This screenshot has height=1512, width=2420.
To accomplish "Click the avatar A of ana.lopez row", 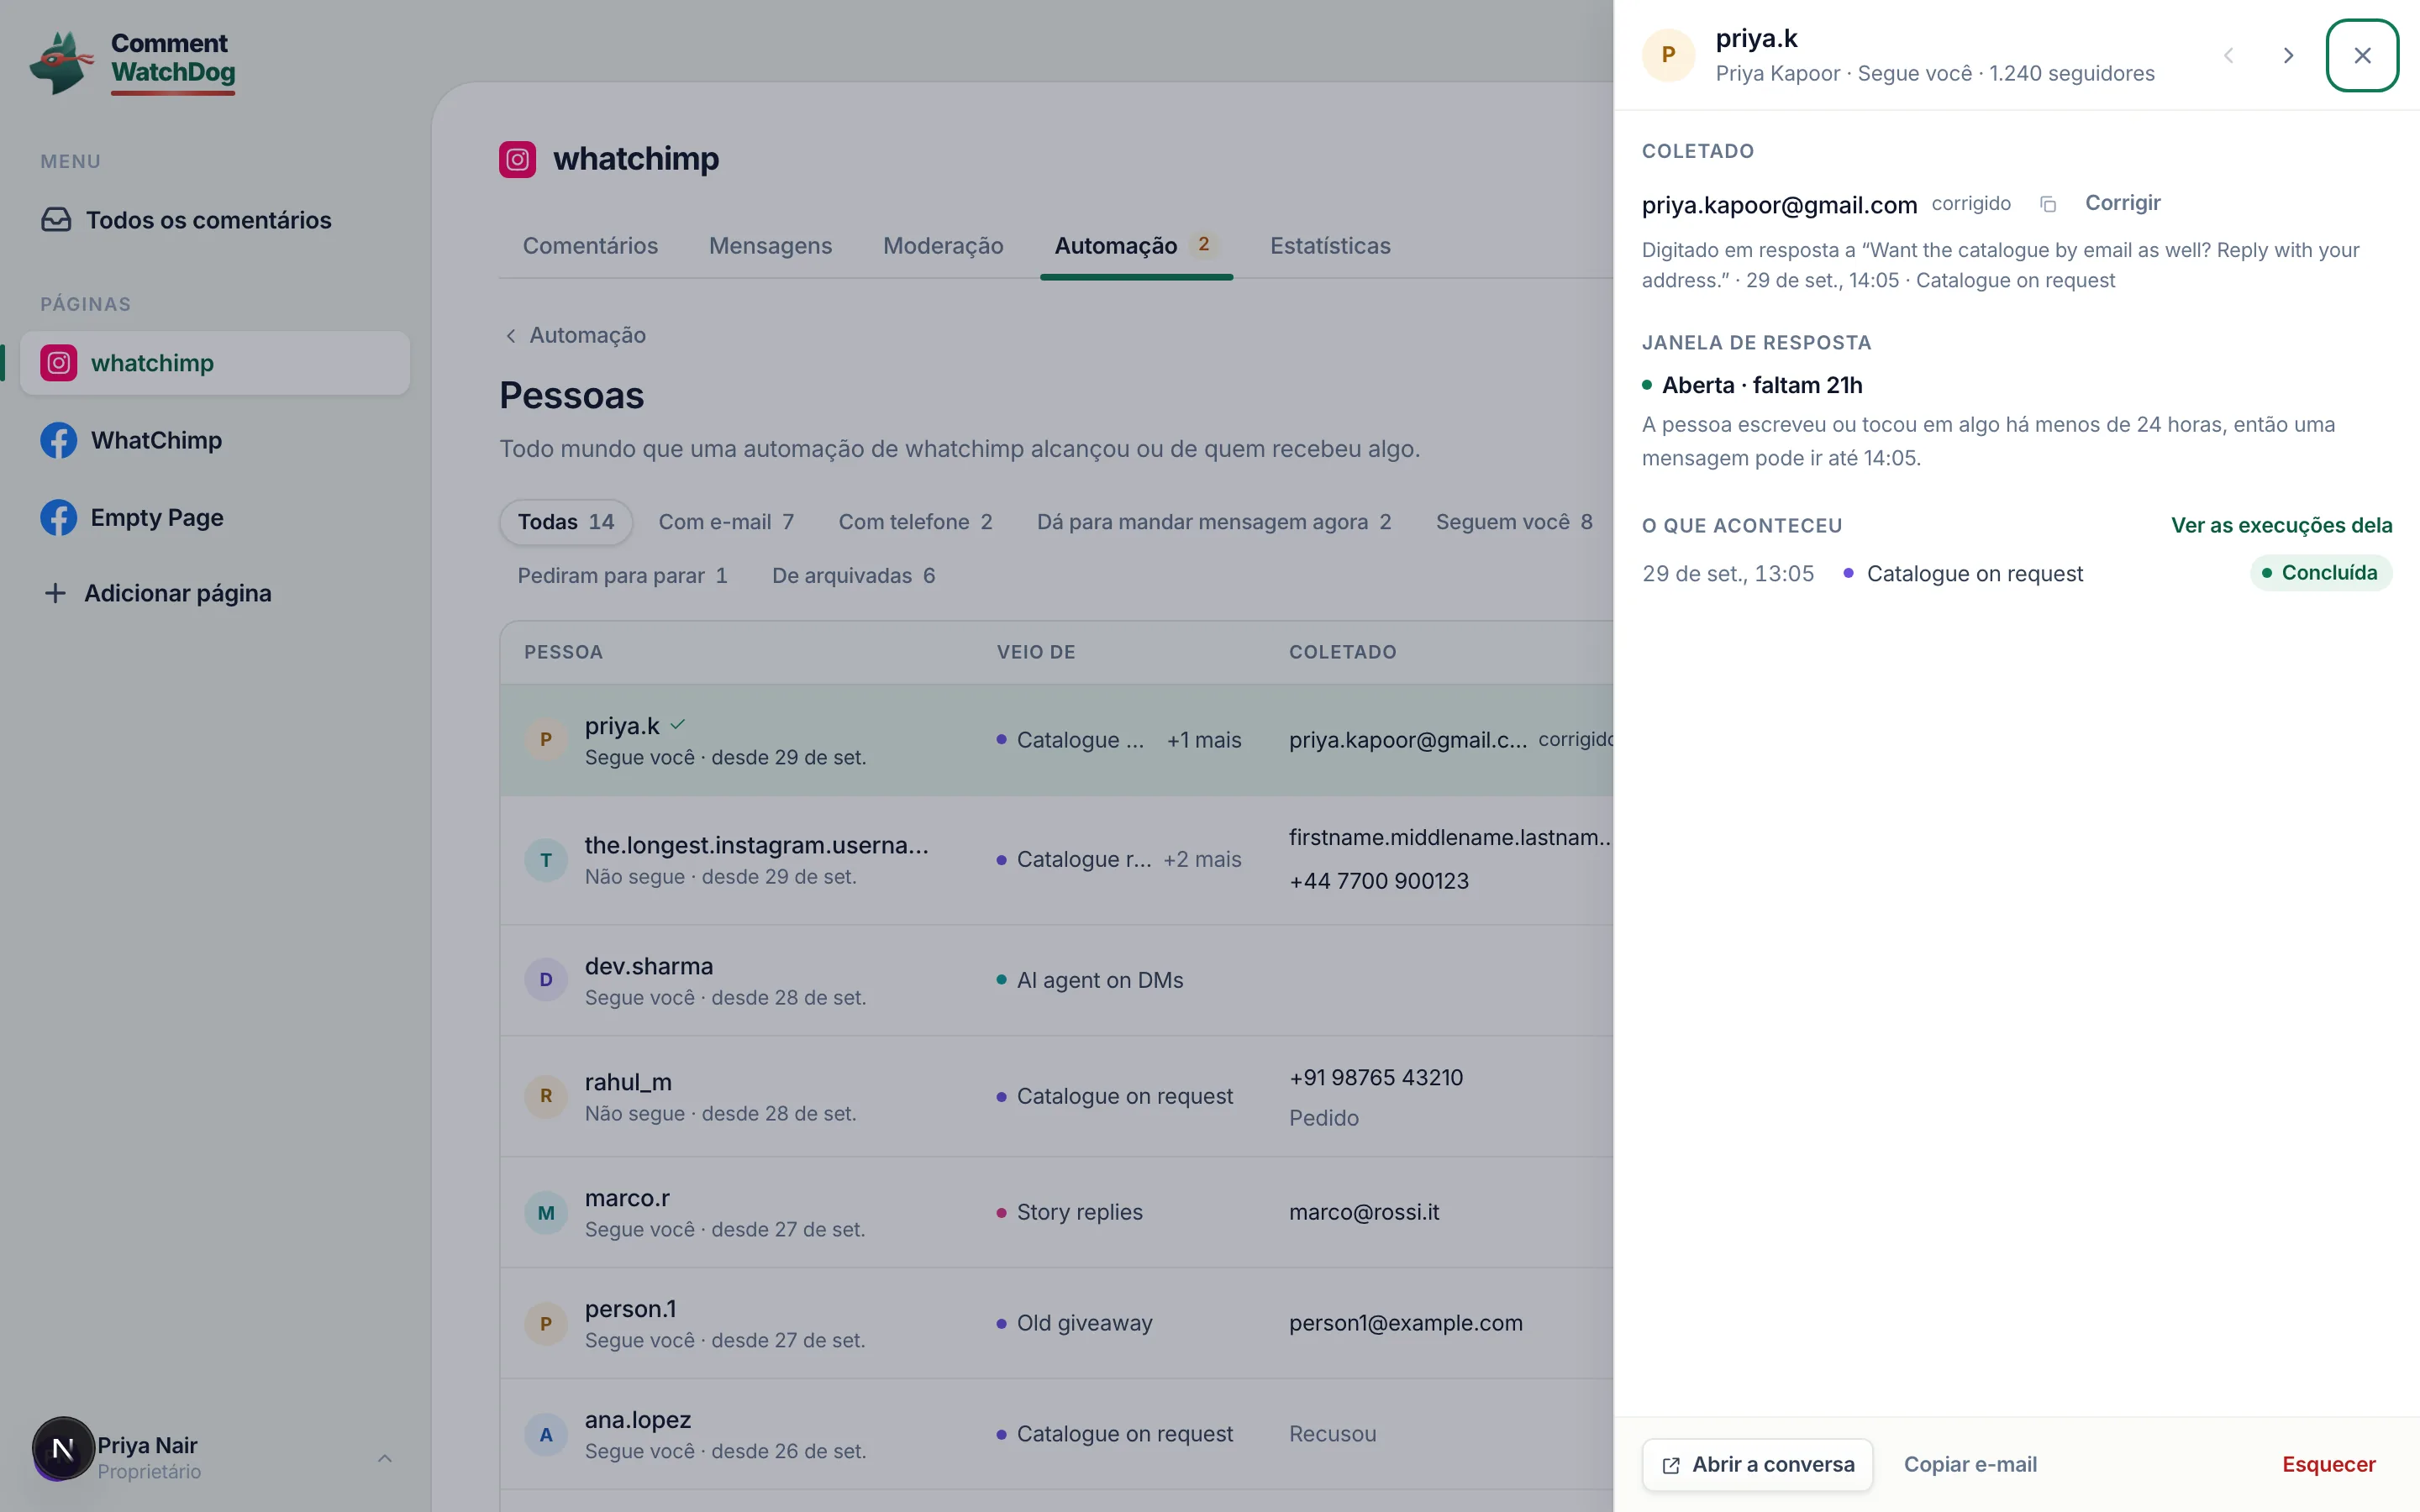I will coord(546,1435).
